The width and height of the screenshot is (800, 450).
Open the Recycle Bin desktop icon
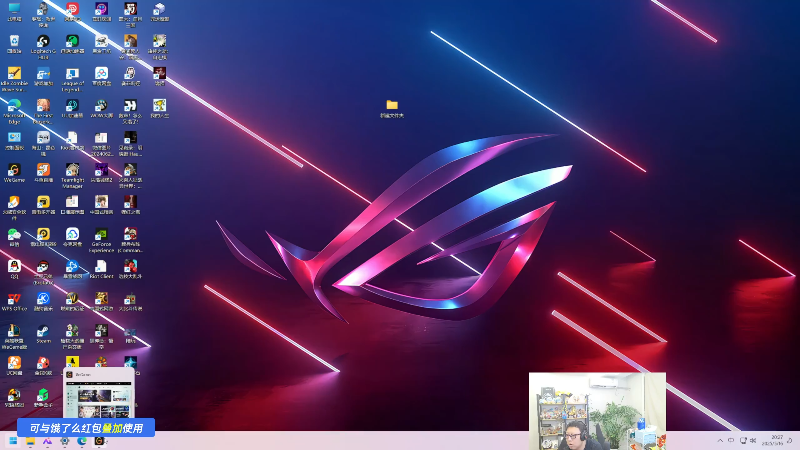(14, 44)
